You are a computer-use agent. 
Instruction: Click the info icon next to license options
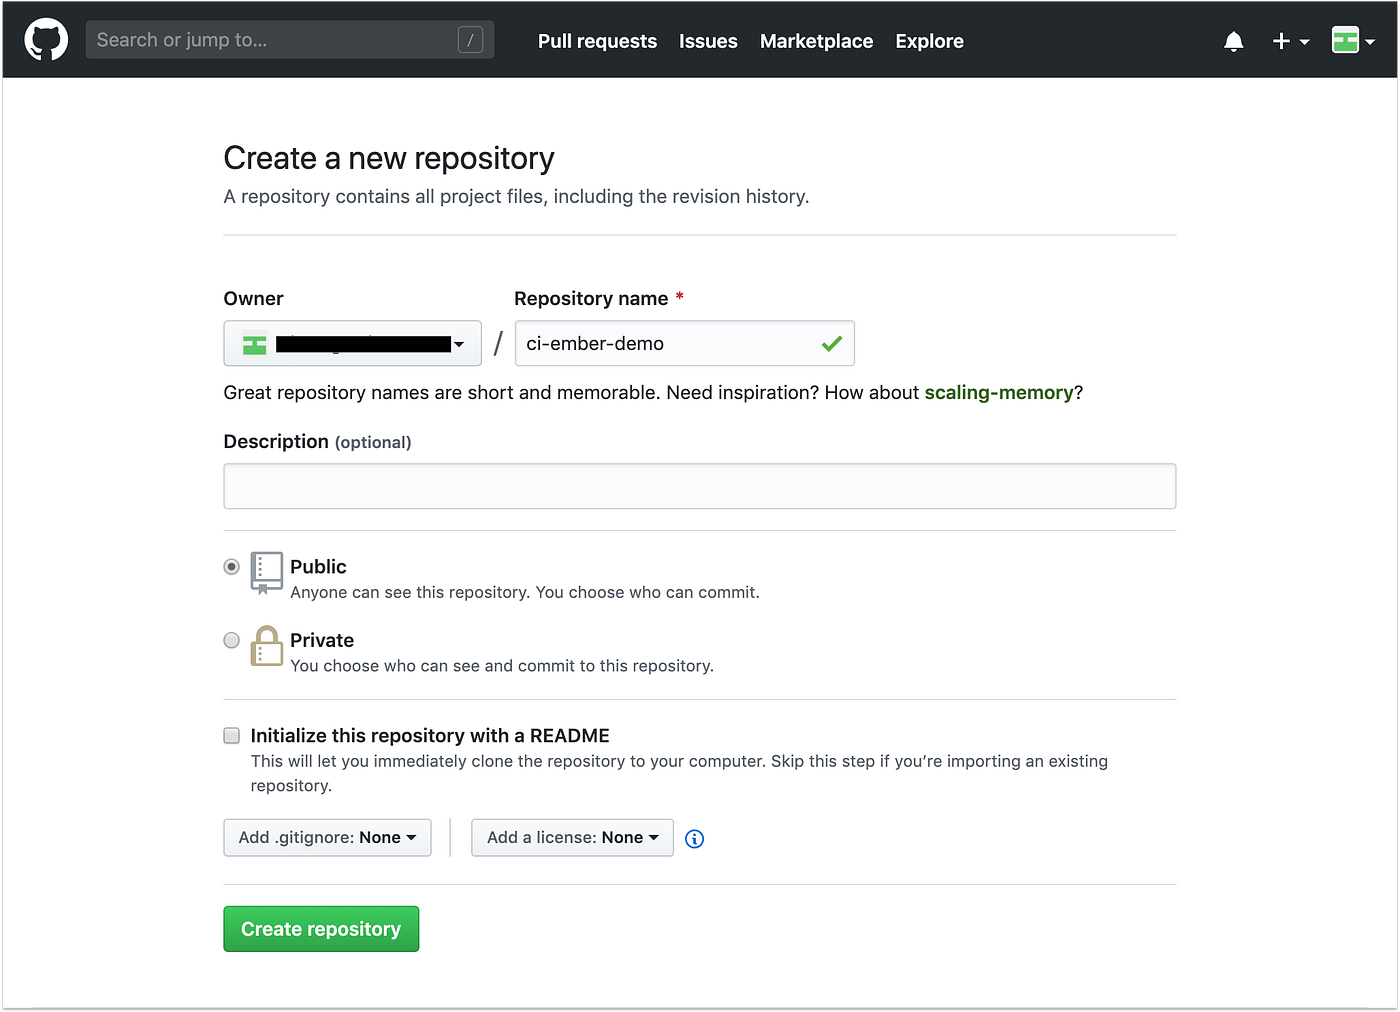point(694,839)
